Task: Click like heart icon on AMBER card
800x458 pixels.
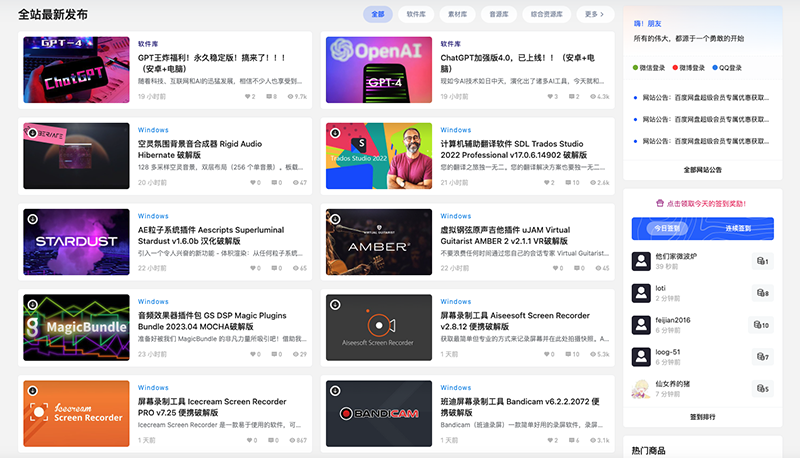Action: (556, 268)
